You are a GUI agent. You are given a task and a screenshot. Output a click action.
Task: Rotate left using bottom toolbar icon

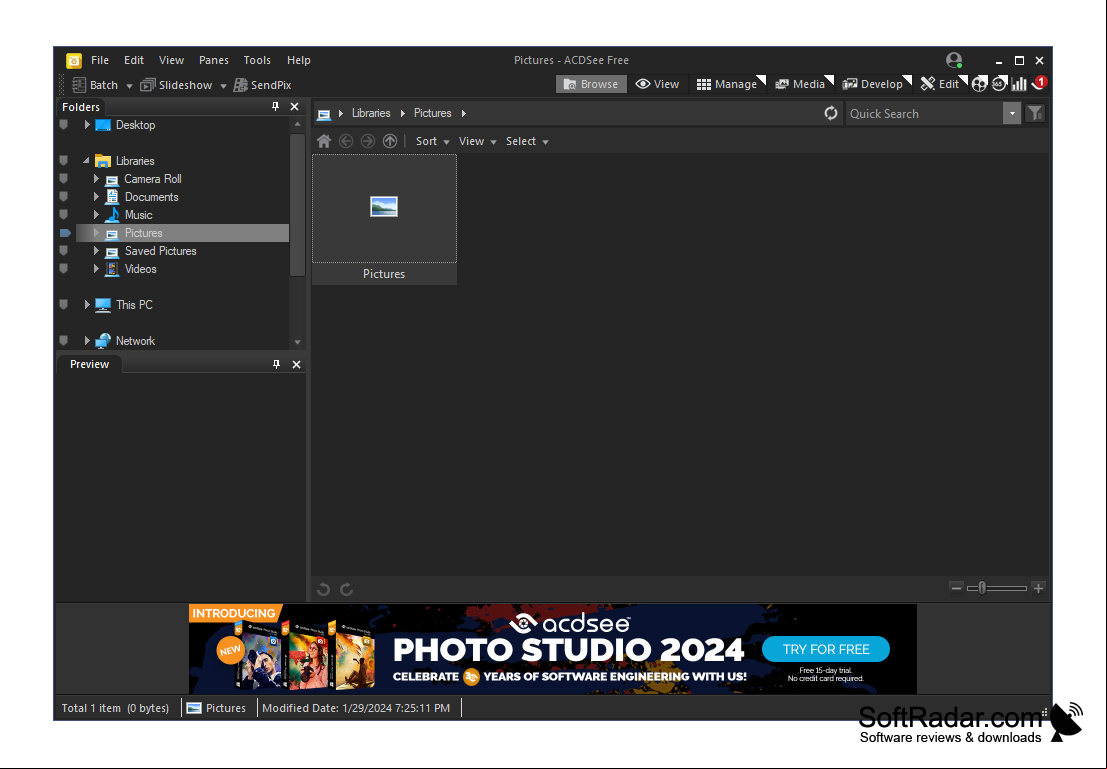tap(323, 589)
